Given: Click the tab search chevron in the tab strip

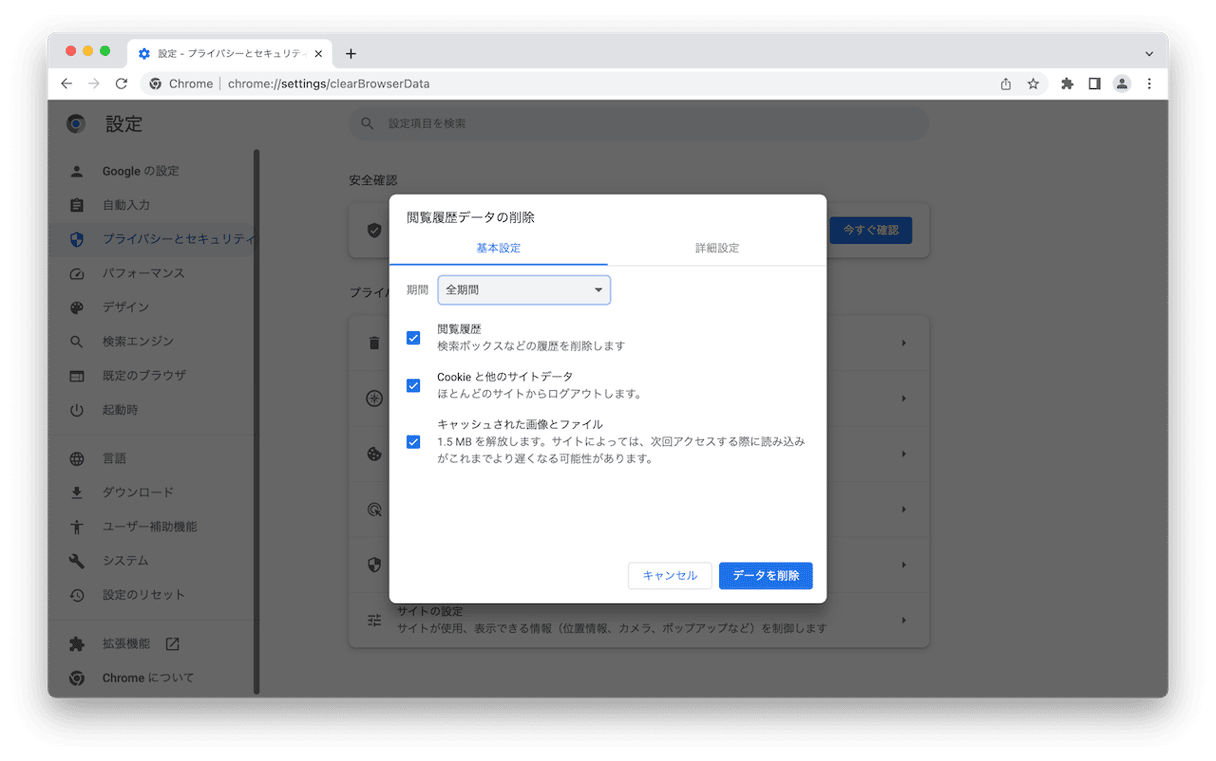Looking at the screenshot, I should coord(1149,54).
